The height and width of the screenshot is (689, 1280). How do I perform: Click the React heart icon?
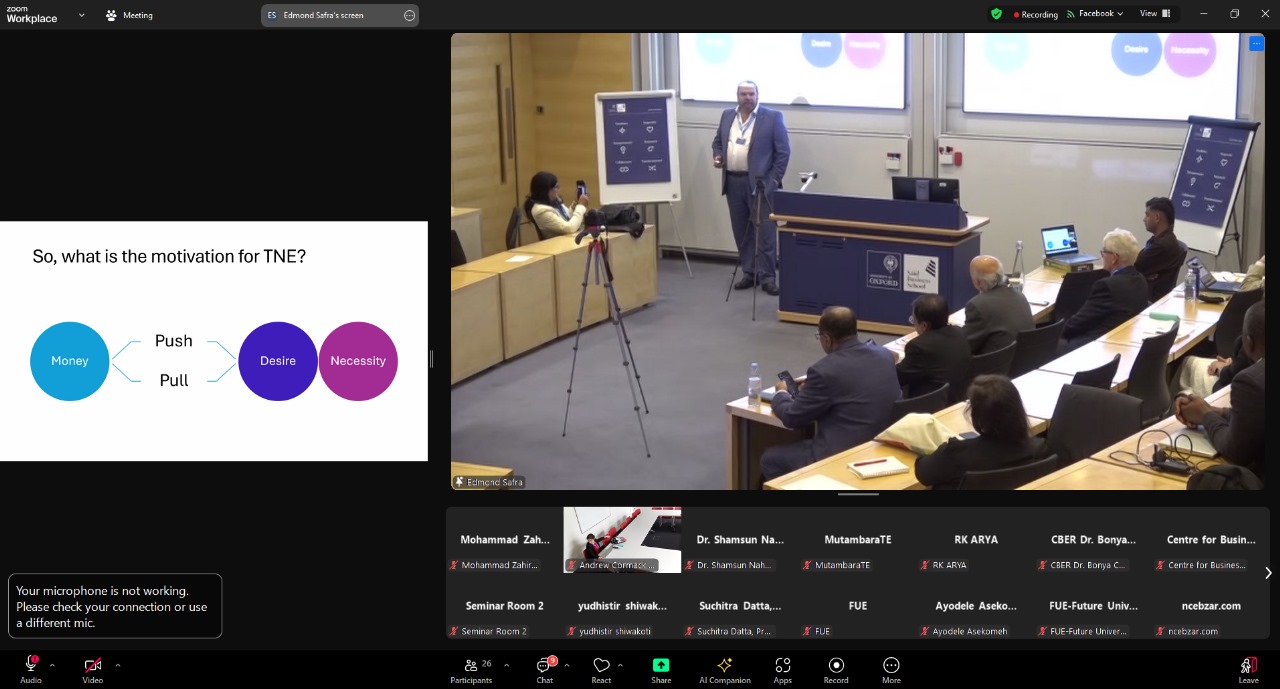tap(601, 666)
